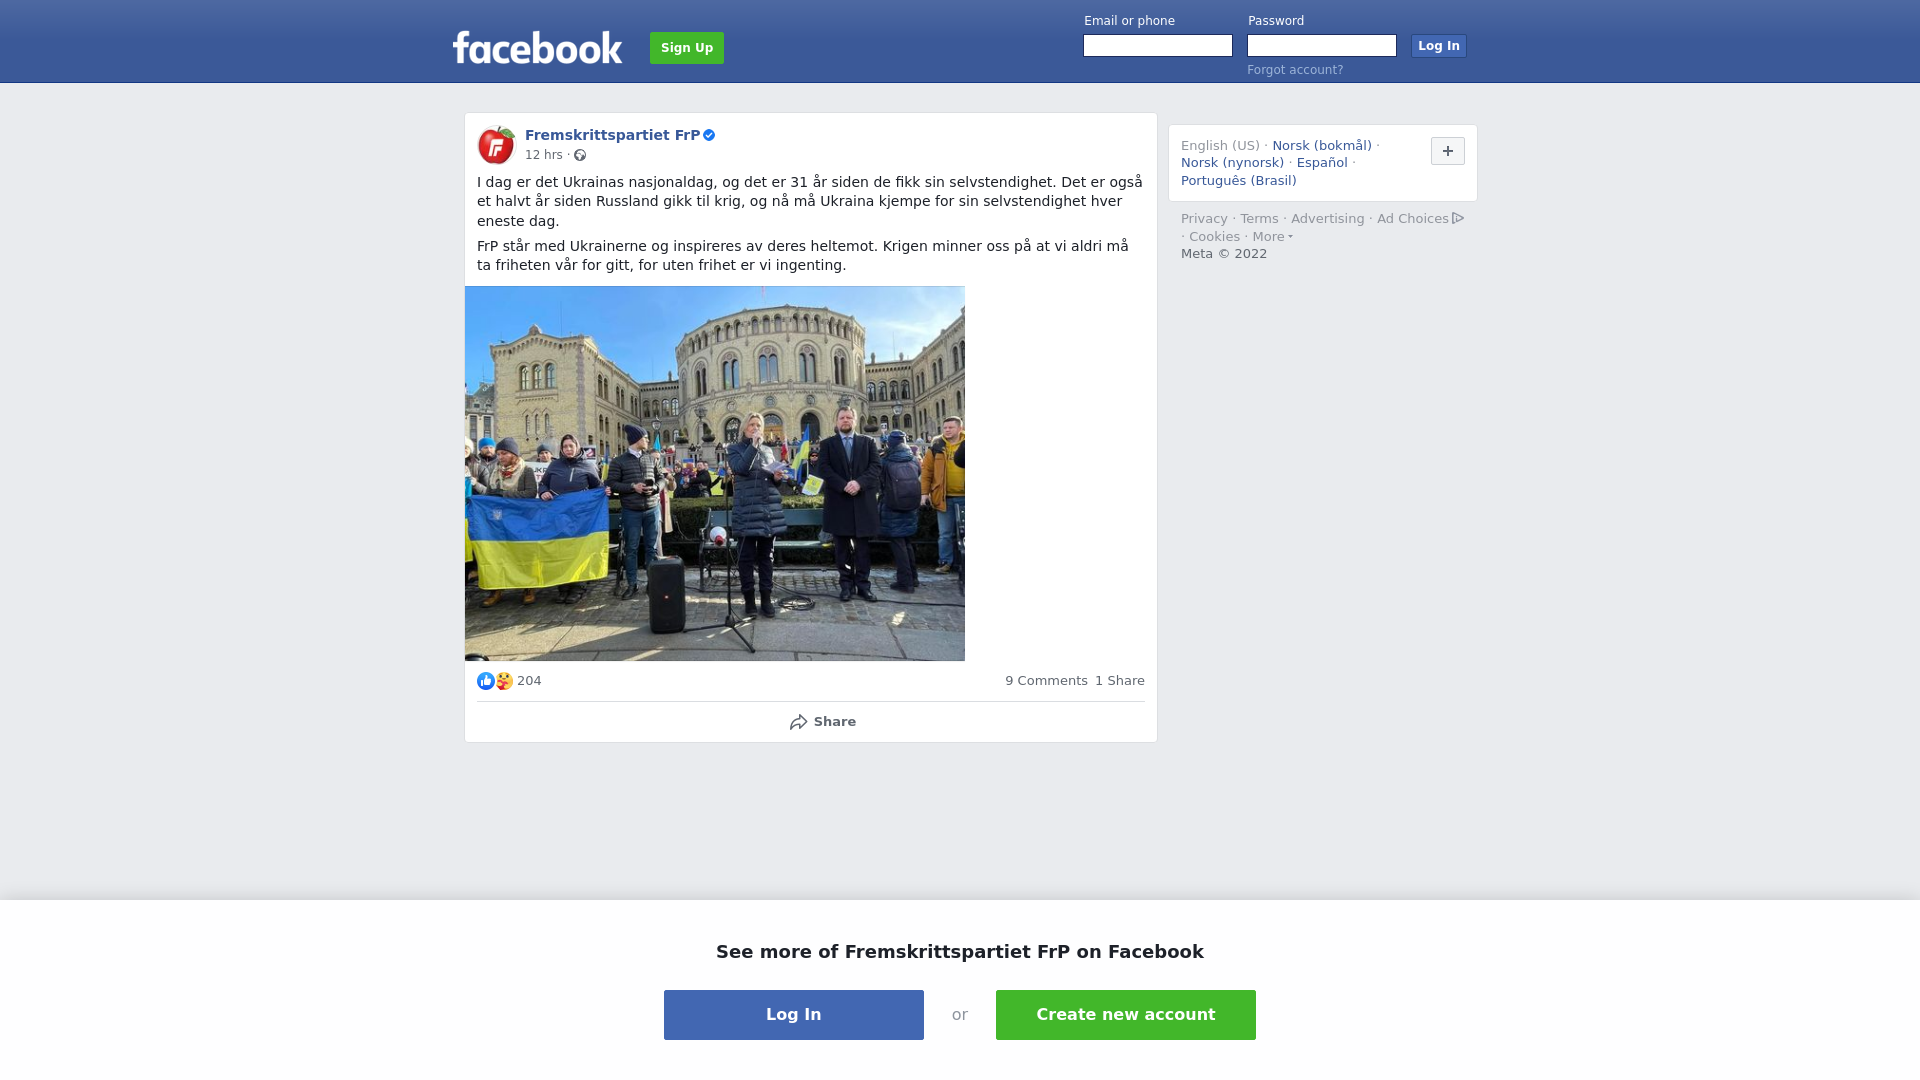Switch language to Português (Brasil)

(1238, 181)
